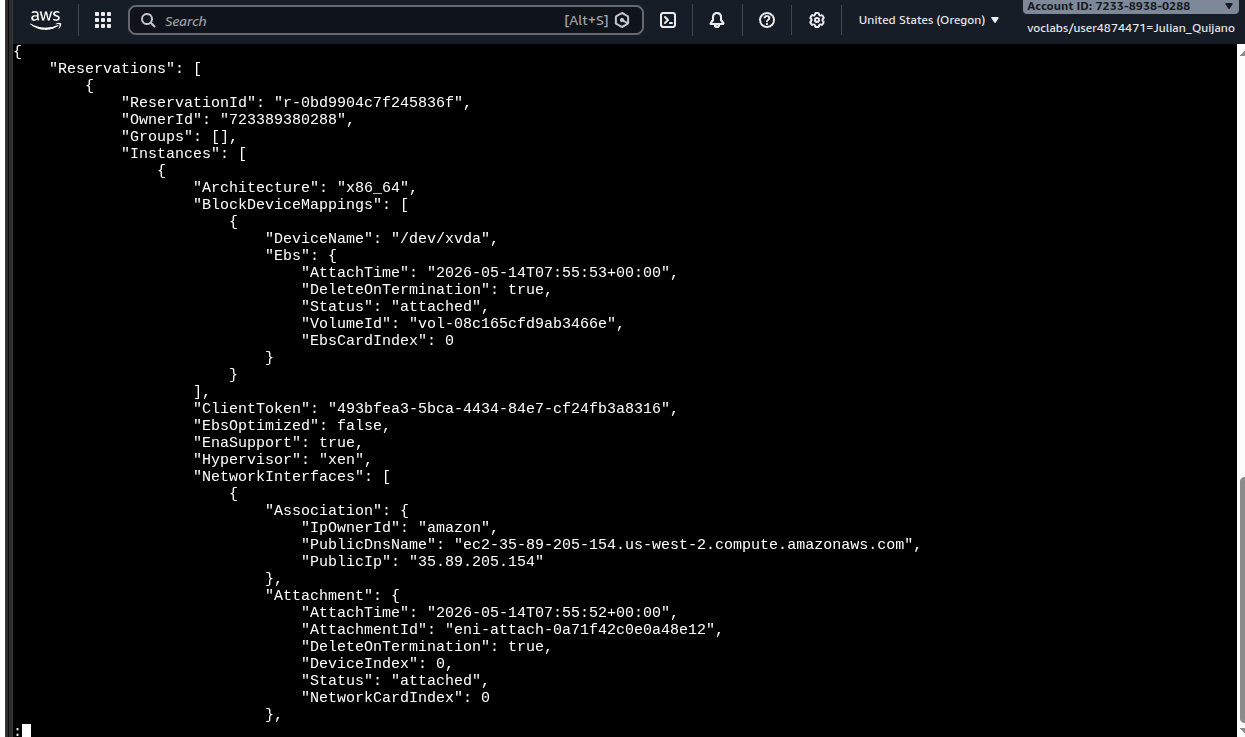Open the AWS console home logo
Image resolution: width=1245 pixels, height=737 pixels.
point(45,20)
